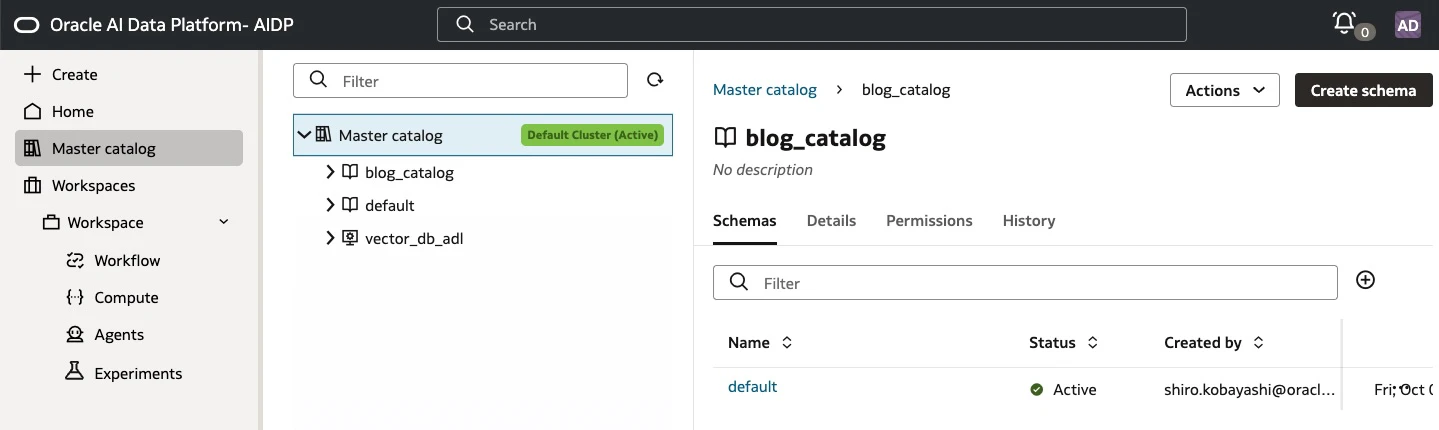Click the Create plus icon in the sidebar
The height and width of the screenshot is (430, 1439).
point(33,74)
